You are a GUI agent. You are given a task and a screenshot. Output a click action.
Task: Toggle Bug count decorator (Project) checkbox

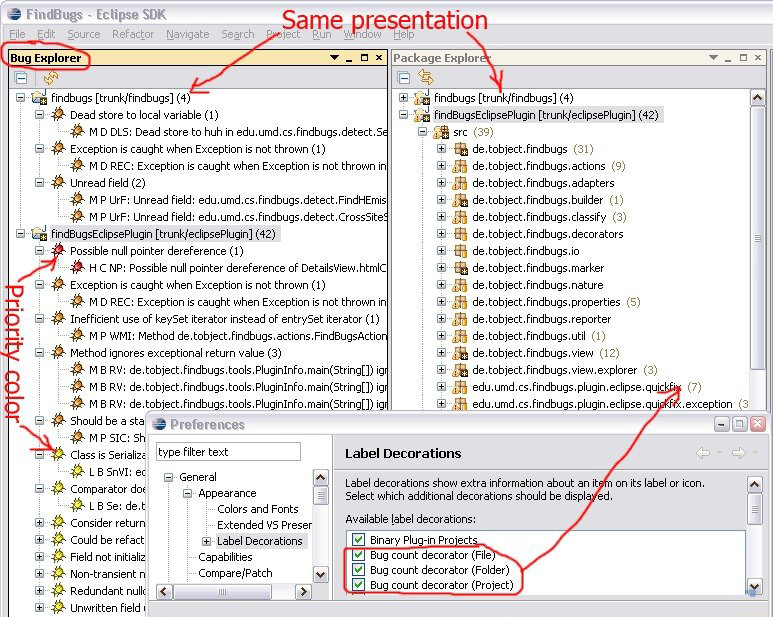point(358,585)
